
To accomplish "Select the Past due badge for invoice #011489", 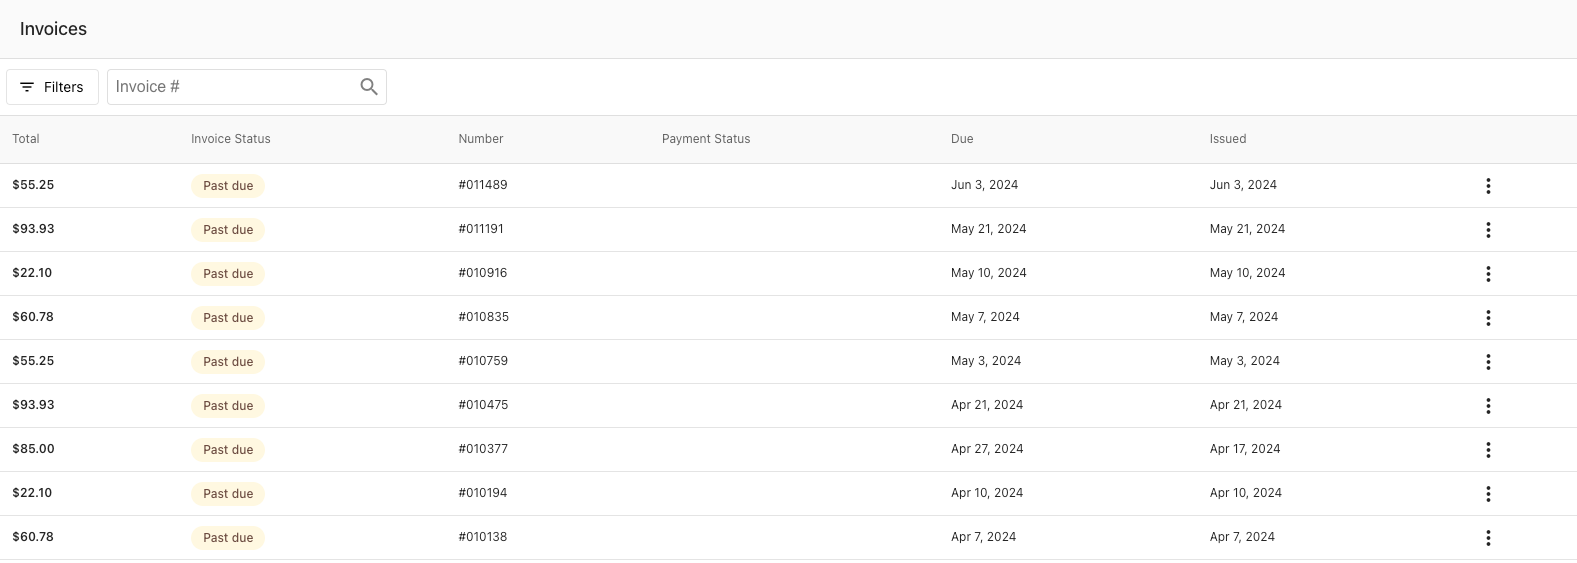I will 228,186.
